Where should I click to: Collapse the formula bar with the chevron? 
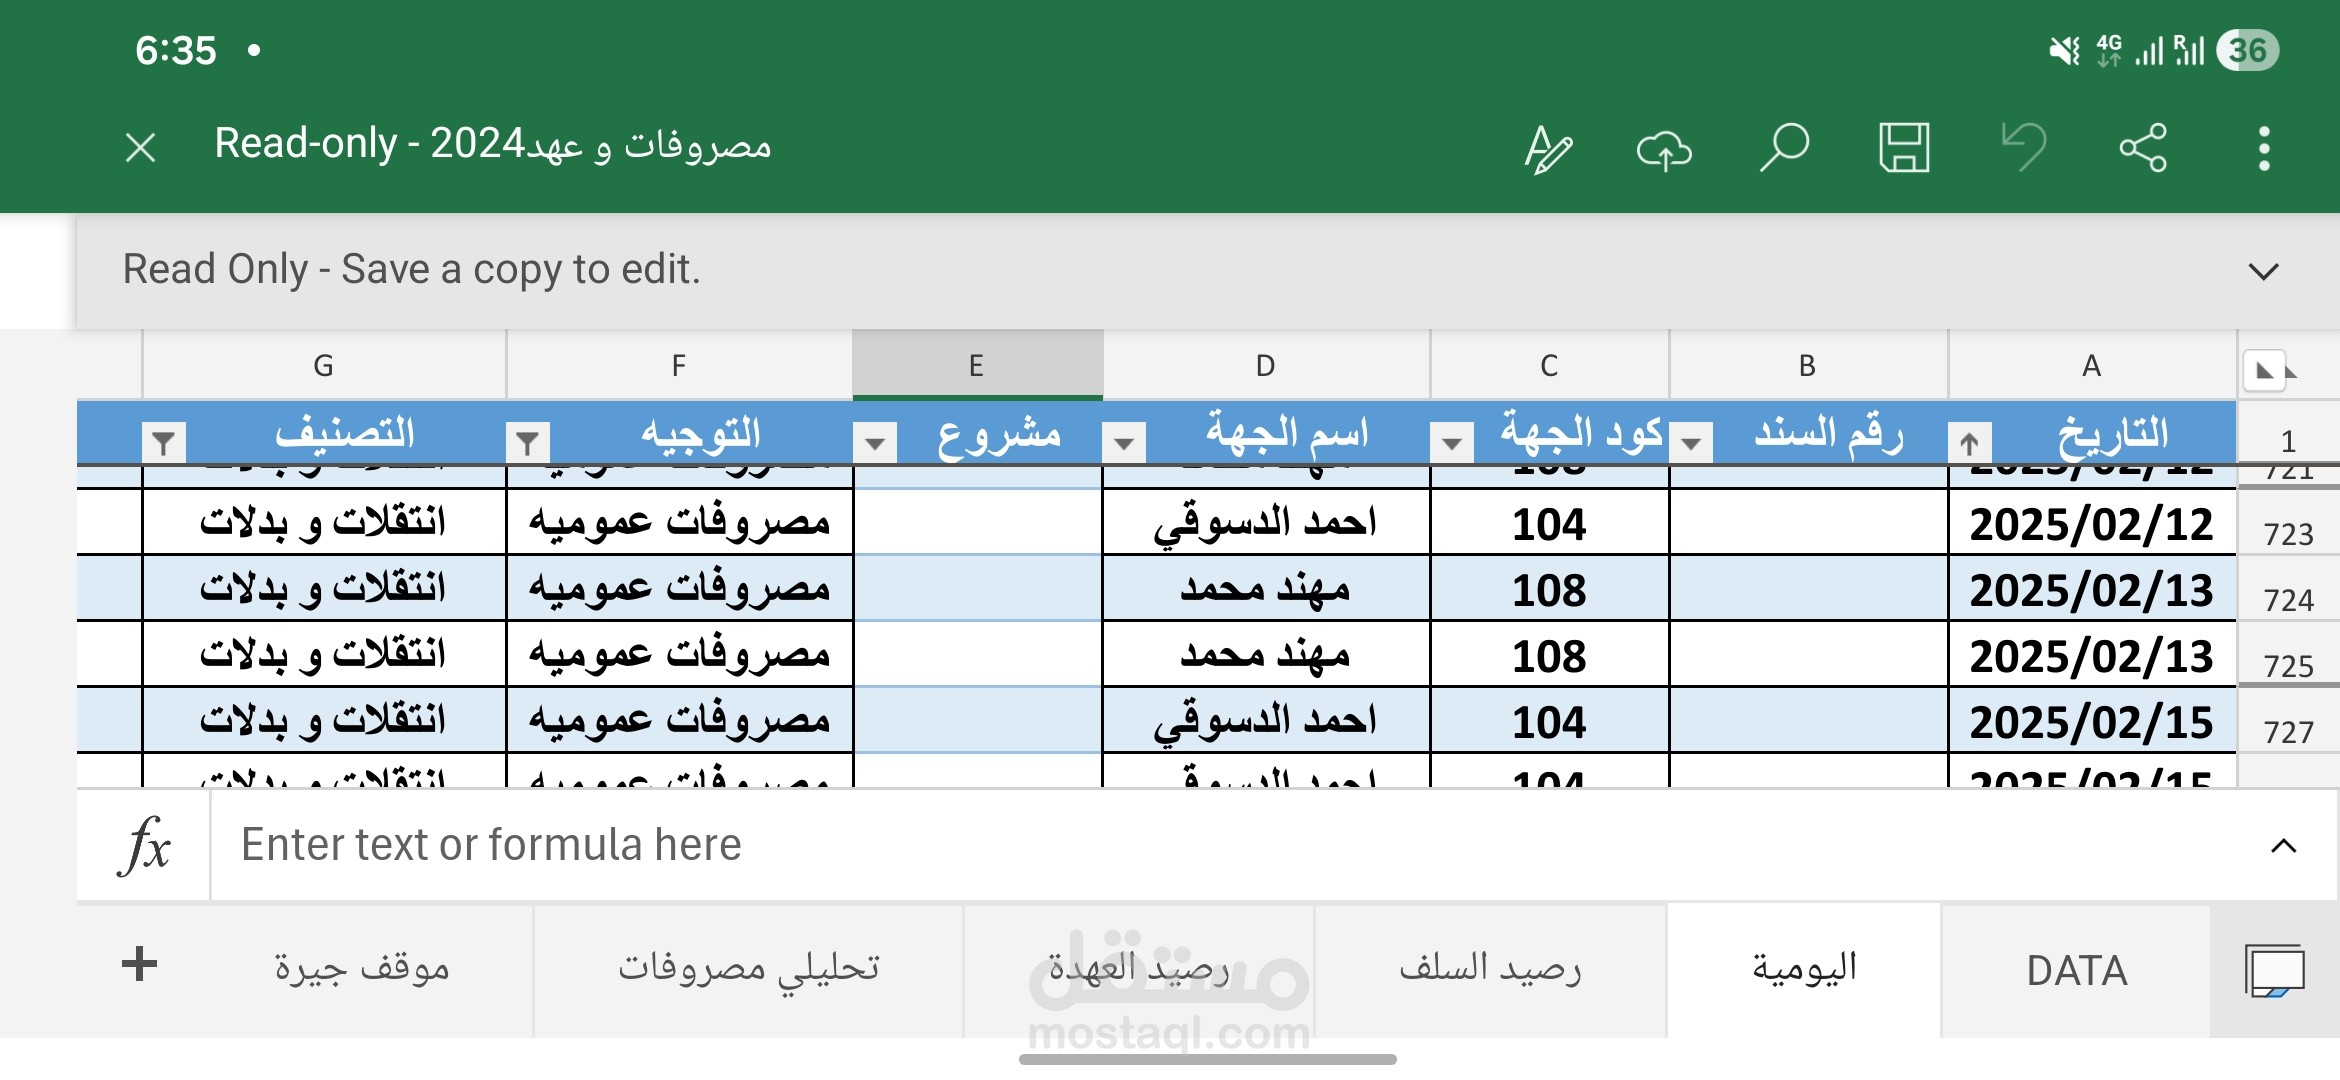[2283, 845]
